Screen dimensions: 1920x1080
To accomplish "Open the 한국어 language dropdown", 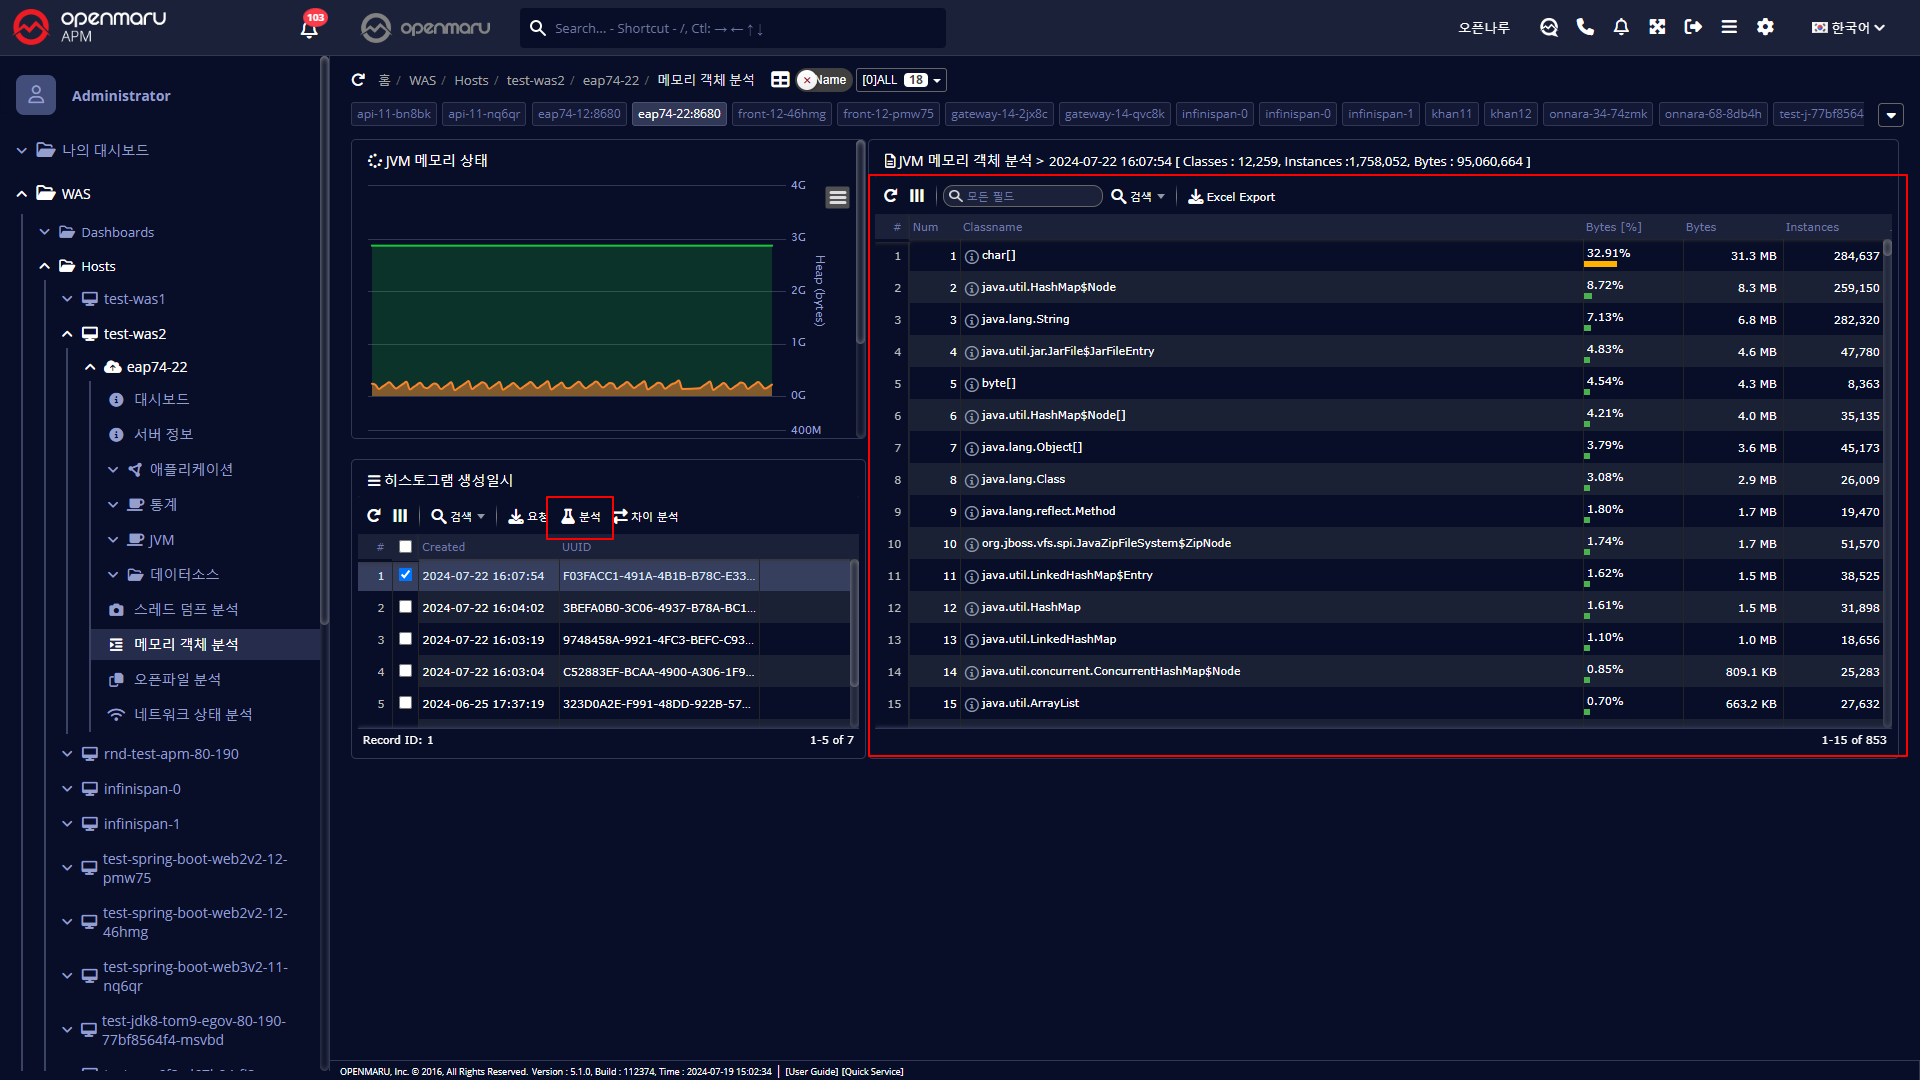I will [1848, 27].
